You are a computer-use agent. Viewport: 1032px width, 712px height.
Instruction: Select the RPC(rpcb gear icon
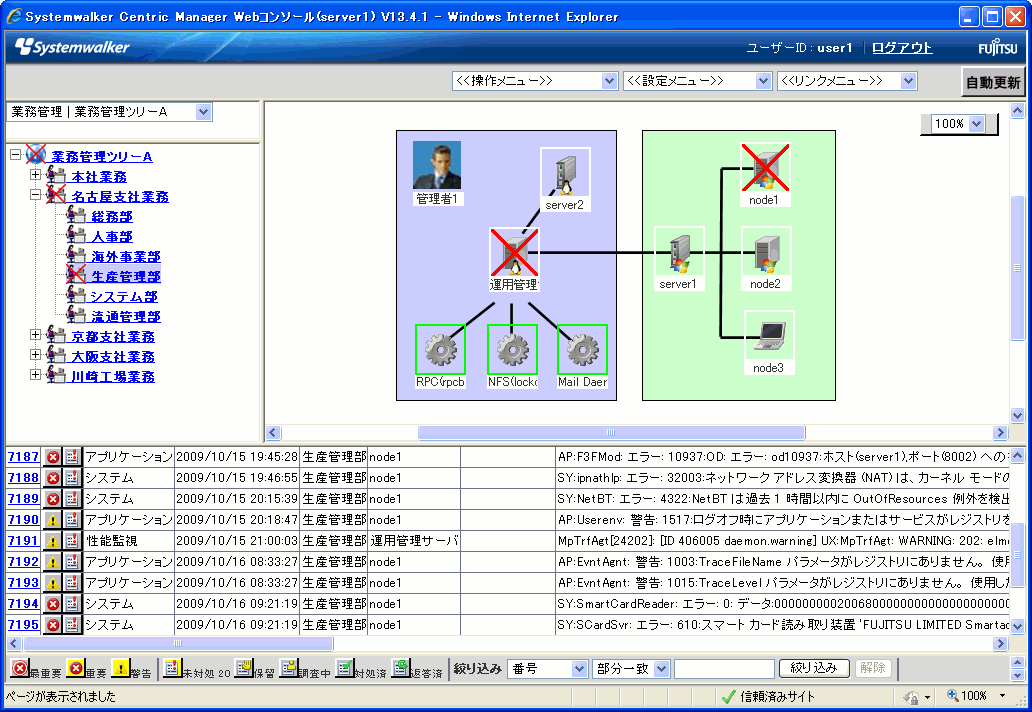coord(440,349)
